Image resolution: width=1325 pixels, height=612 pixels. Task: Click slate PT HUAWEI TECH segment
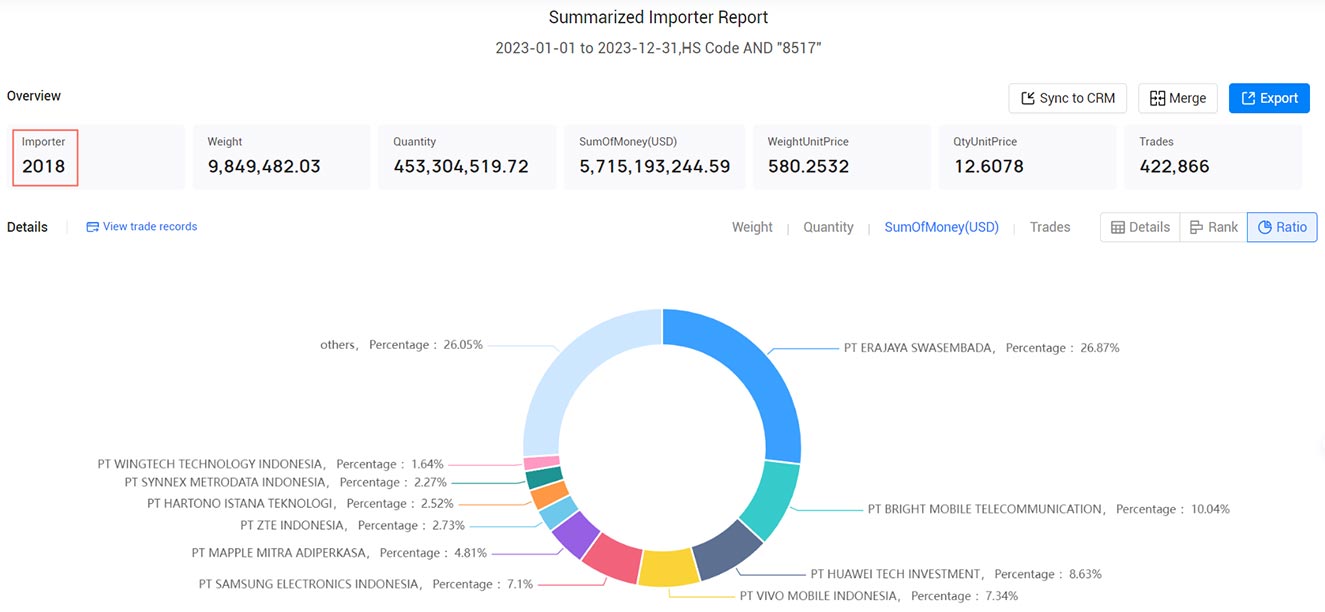pyautogui.click(x=728, y=553)
